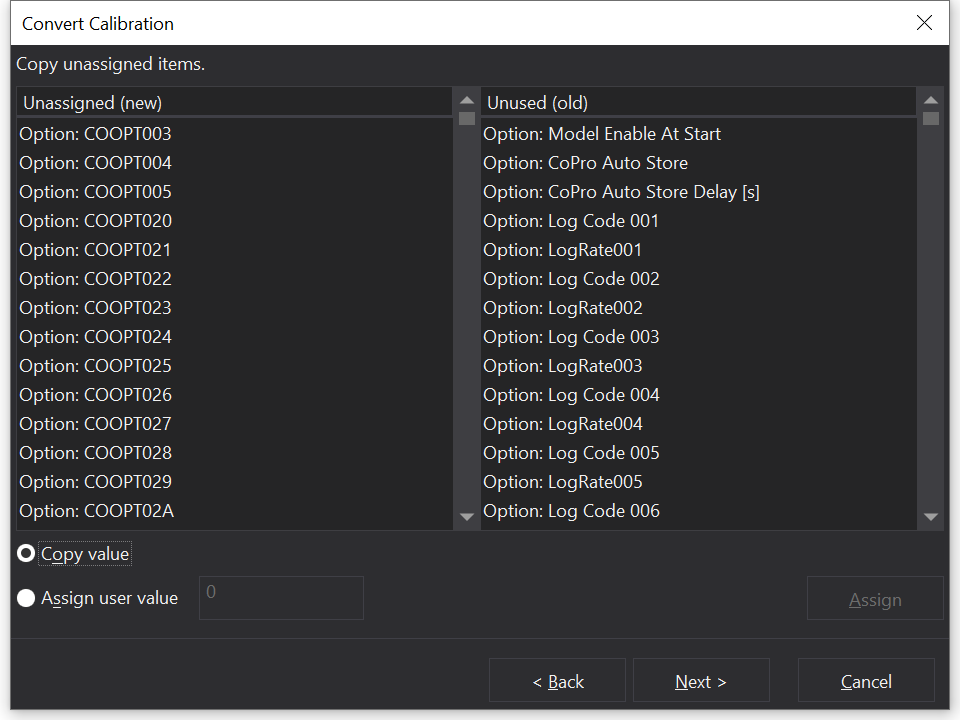This screenshot has height=720, width=960.
Task: Select the Assign user value radio button
Action: (x=27, y=599)
